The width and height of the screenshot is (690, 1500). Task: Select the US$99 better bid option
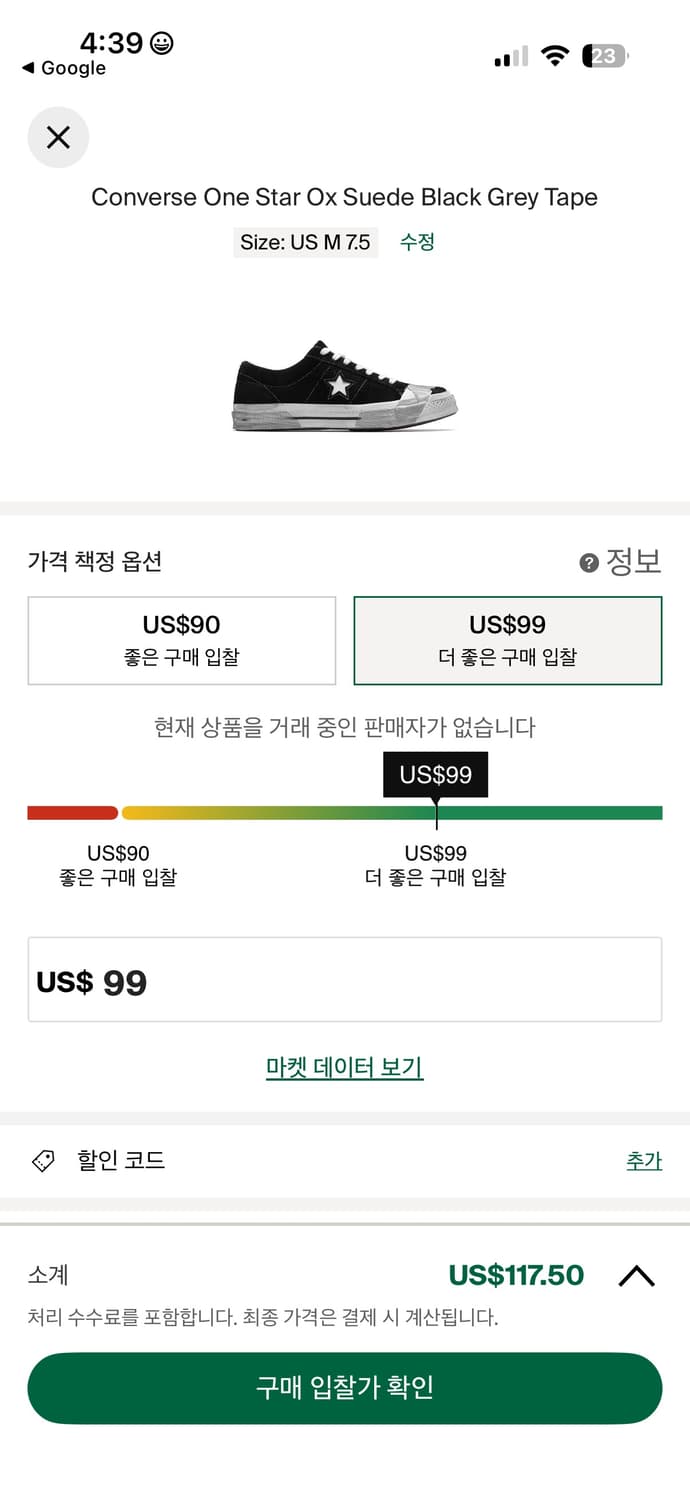pos(507,640)
